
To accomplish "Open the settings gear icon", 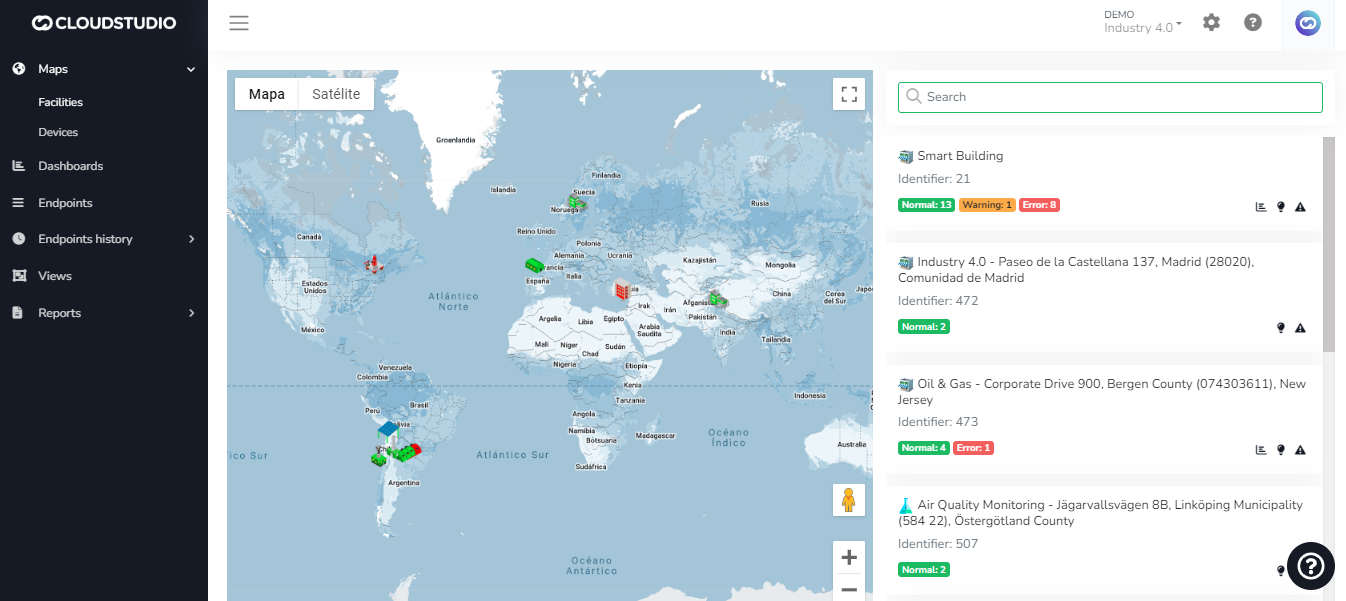I will pos(1211,22).
